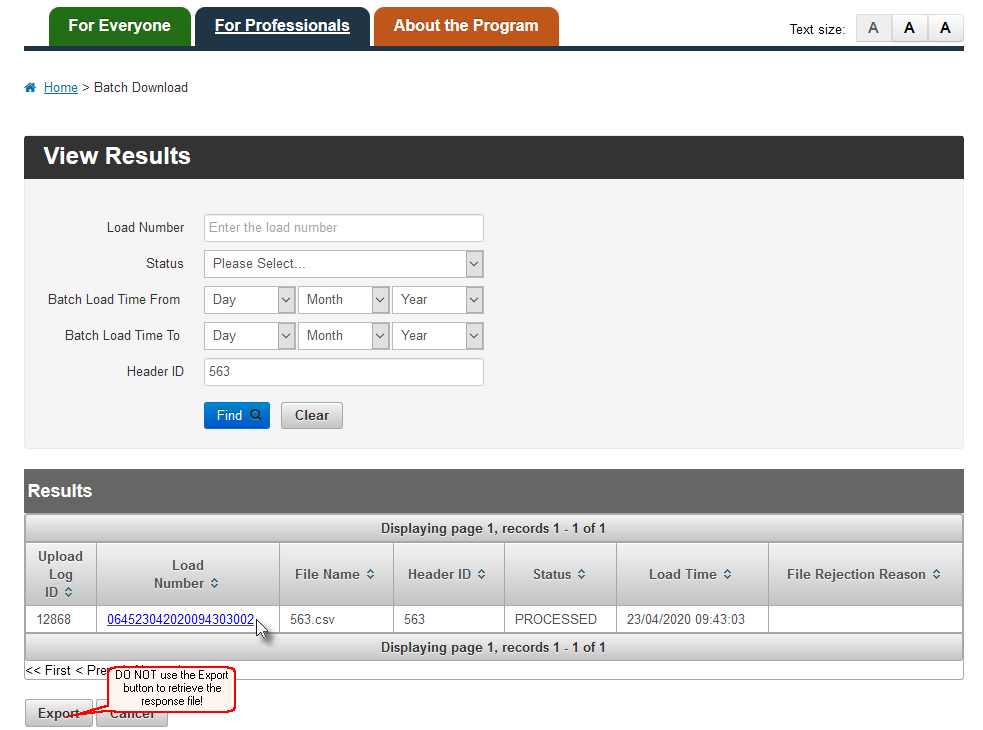Select the 563.csv file name cell
Image resolution: width=983 pixels, height=730 pixels.
tap(336, 620)
